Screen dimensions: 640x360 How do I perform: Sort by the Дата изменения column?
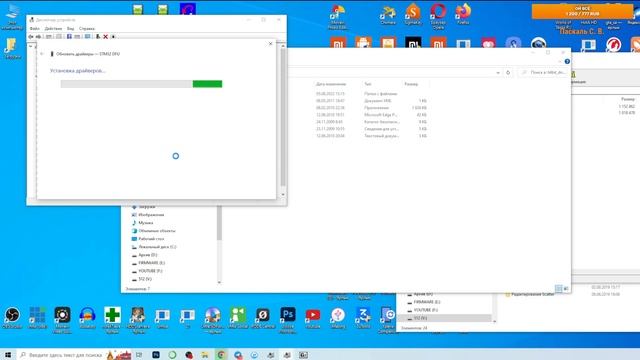(x=331, y=84)
